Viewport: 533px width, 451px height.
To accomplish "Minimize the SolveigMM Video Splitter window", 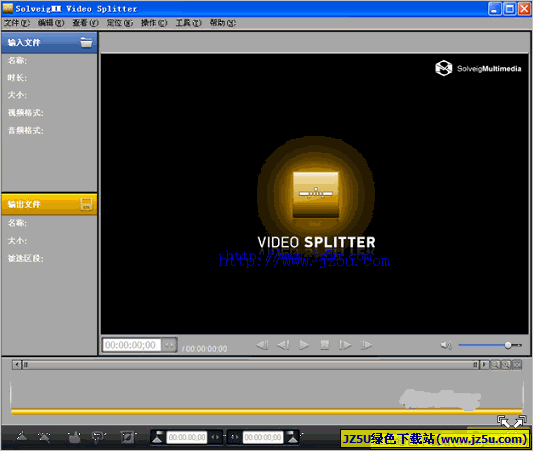I will click(494, 9).
